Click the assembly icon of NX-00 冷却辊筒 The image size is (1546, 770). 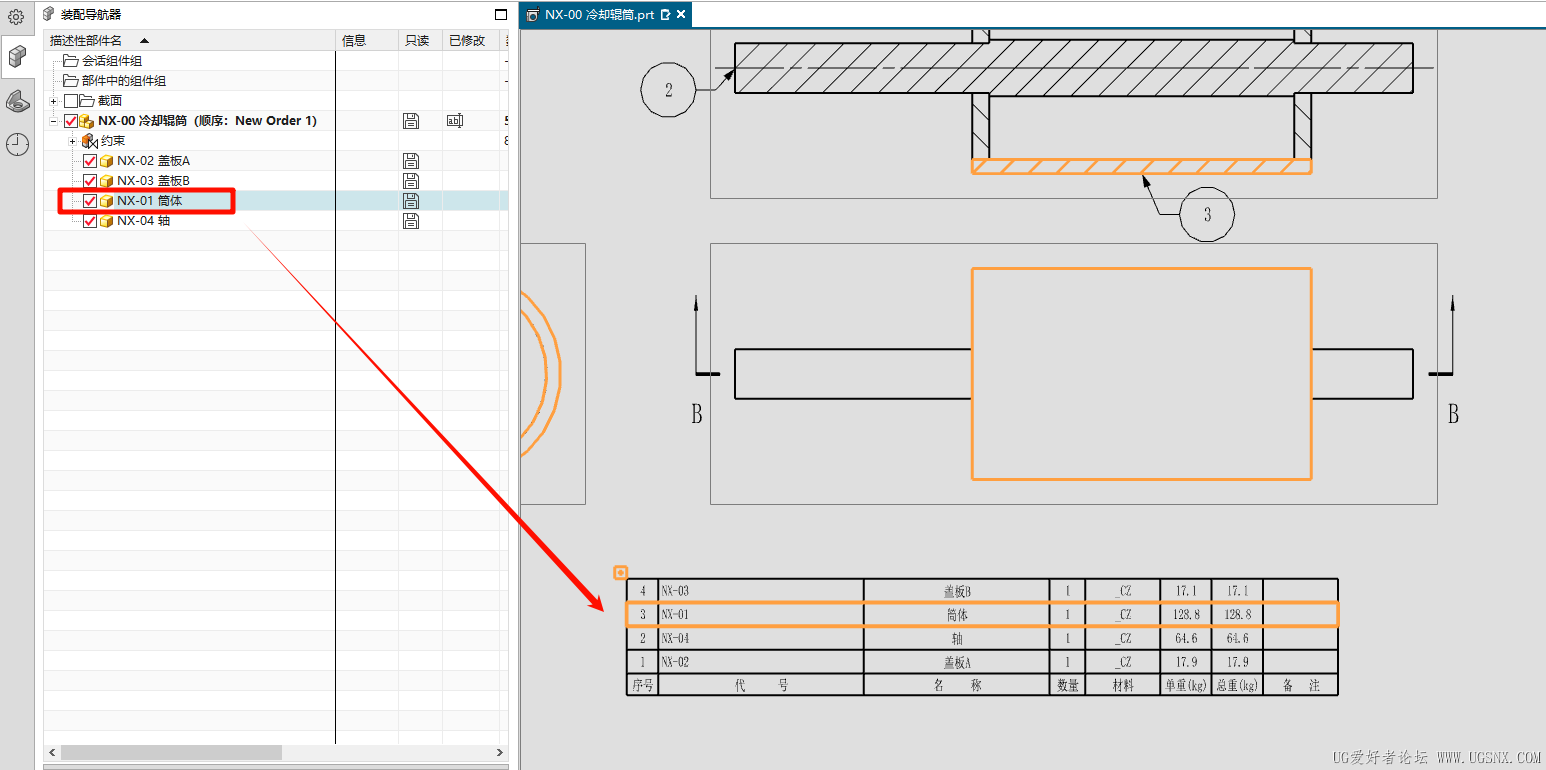(x=87, y=121)
